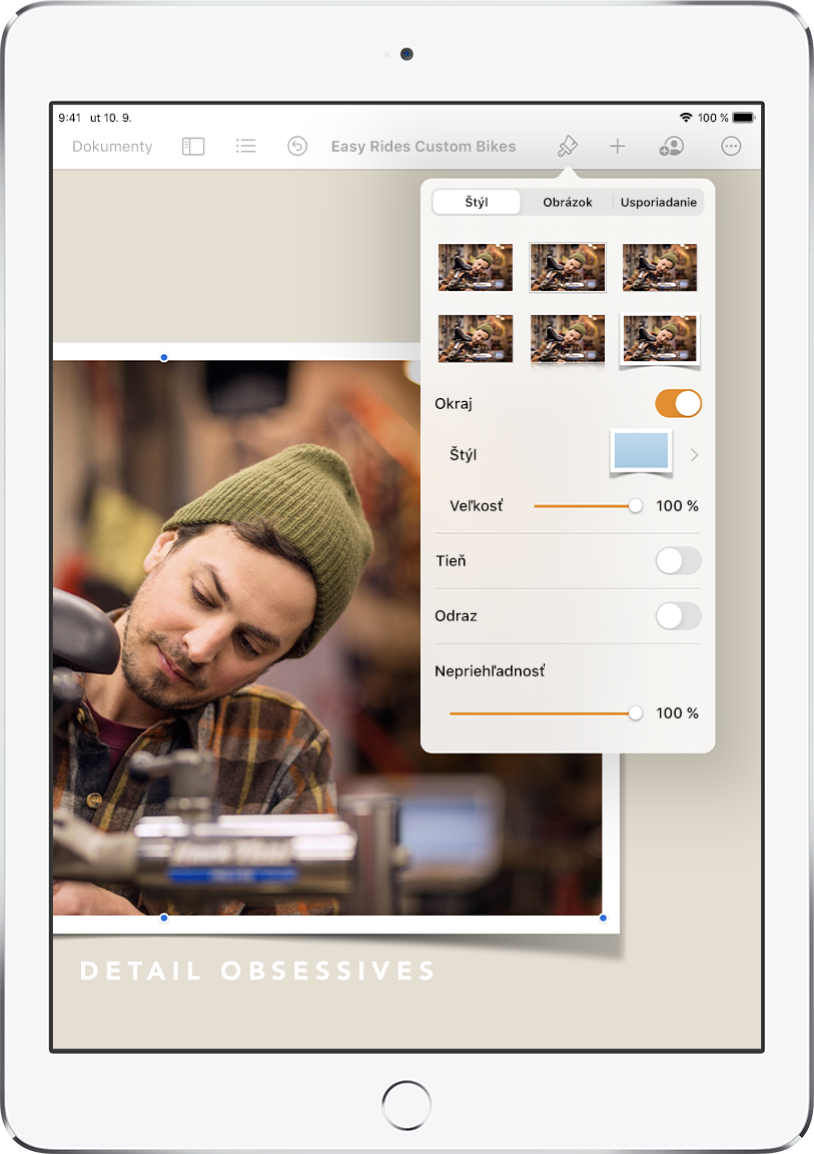The height and width of the screenshot is (1154, 814).
Task: Go back to Dokumenty
Action: [112, 146]
